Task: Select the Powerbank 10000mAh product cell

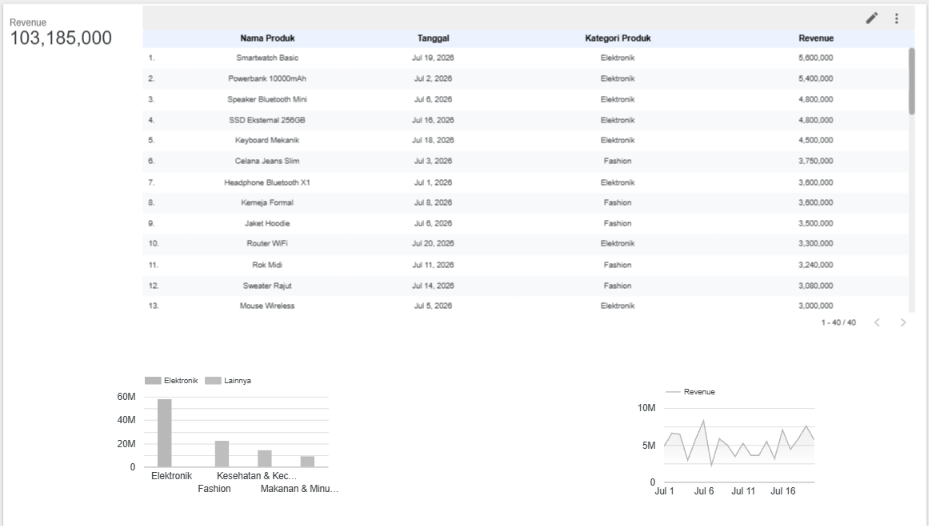Action: click(267, 78)
